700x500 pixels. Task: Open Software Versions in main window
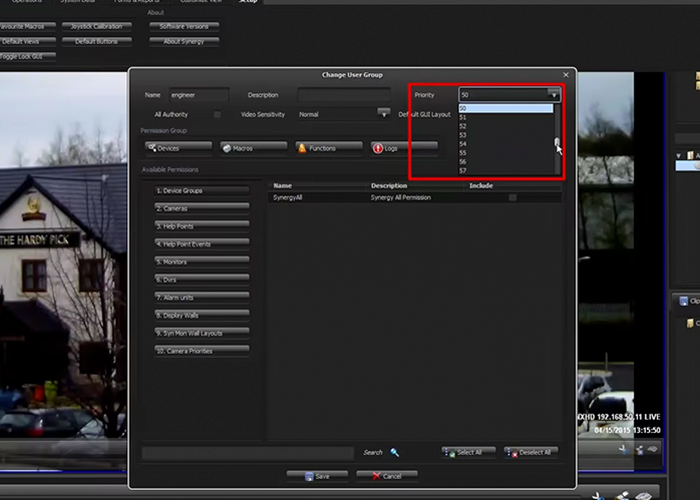click(x=184, y=27)
